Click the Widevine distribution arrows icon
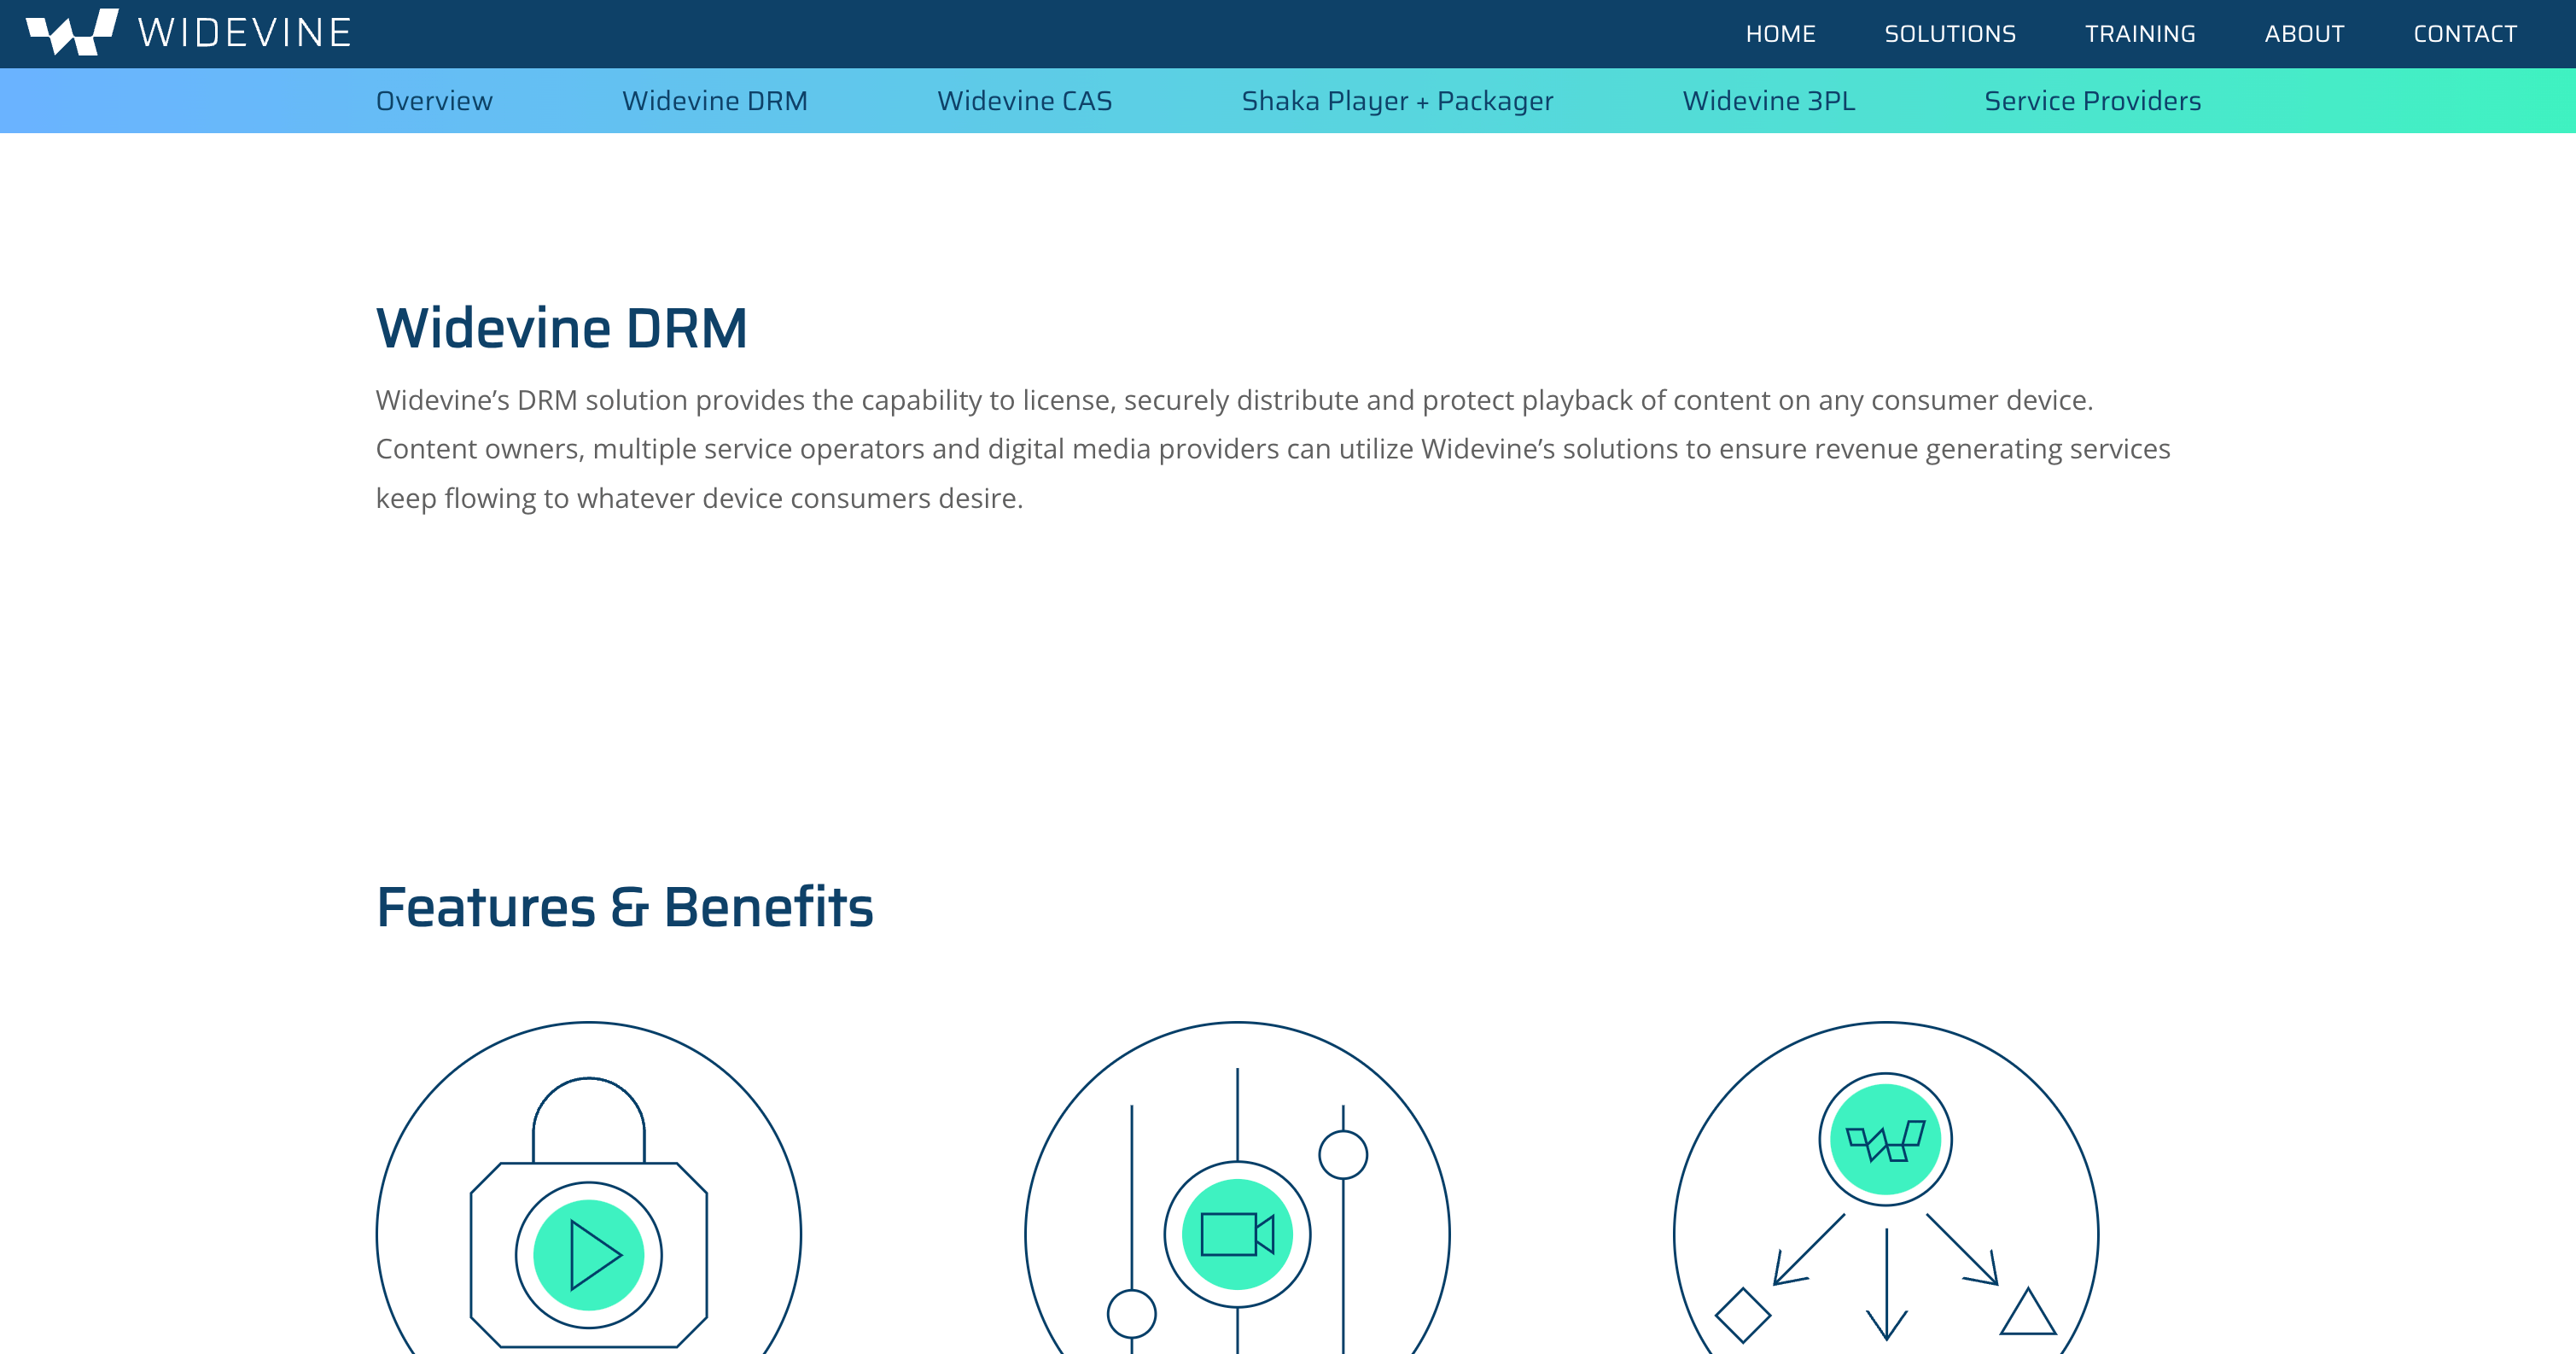The width and height of the screenshot is (2576, 1354). [1886, 1188]
